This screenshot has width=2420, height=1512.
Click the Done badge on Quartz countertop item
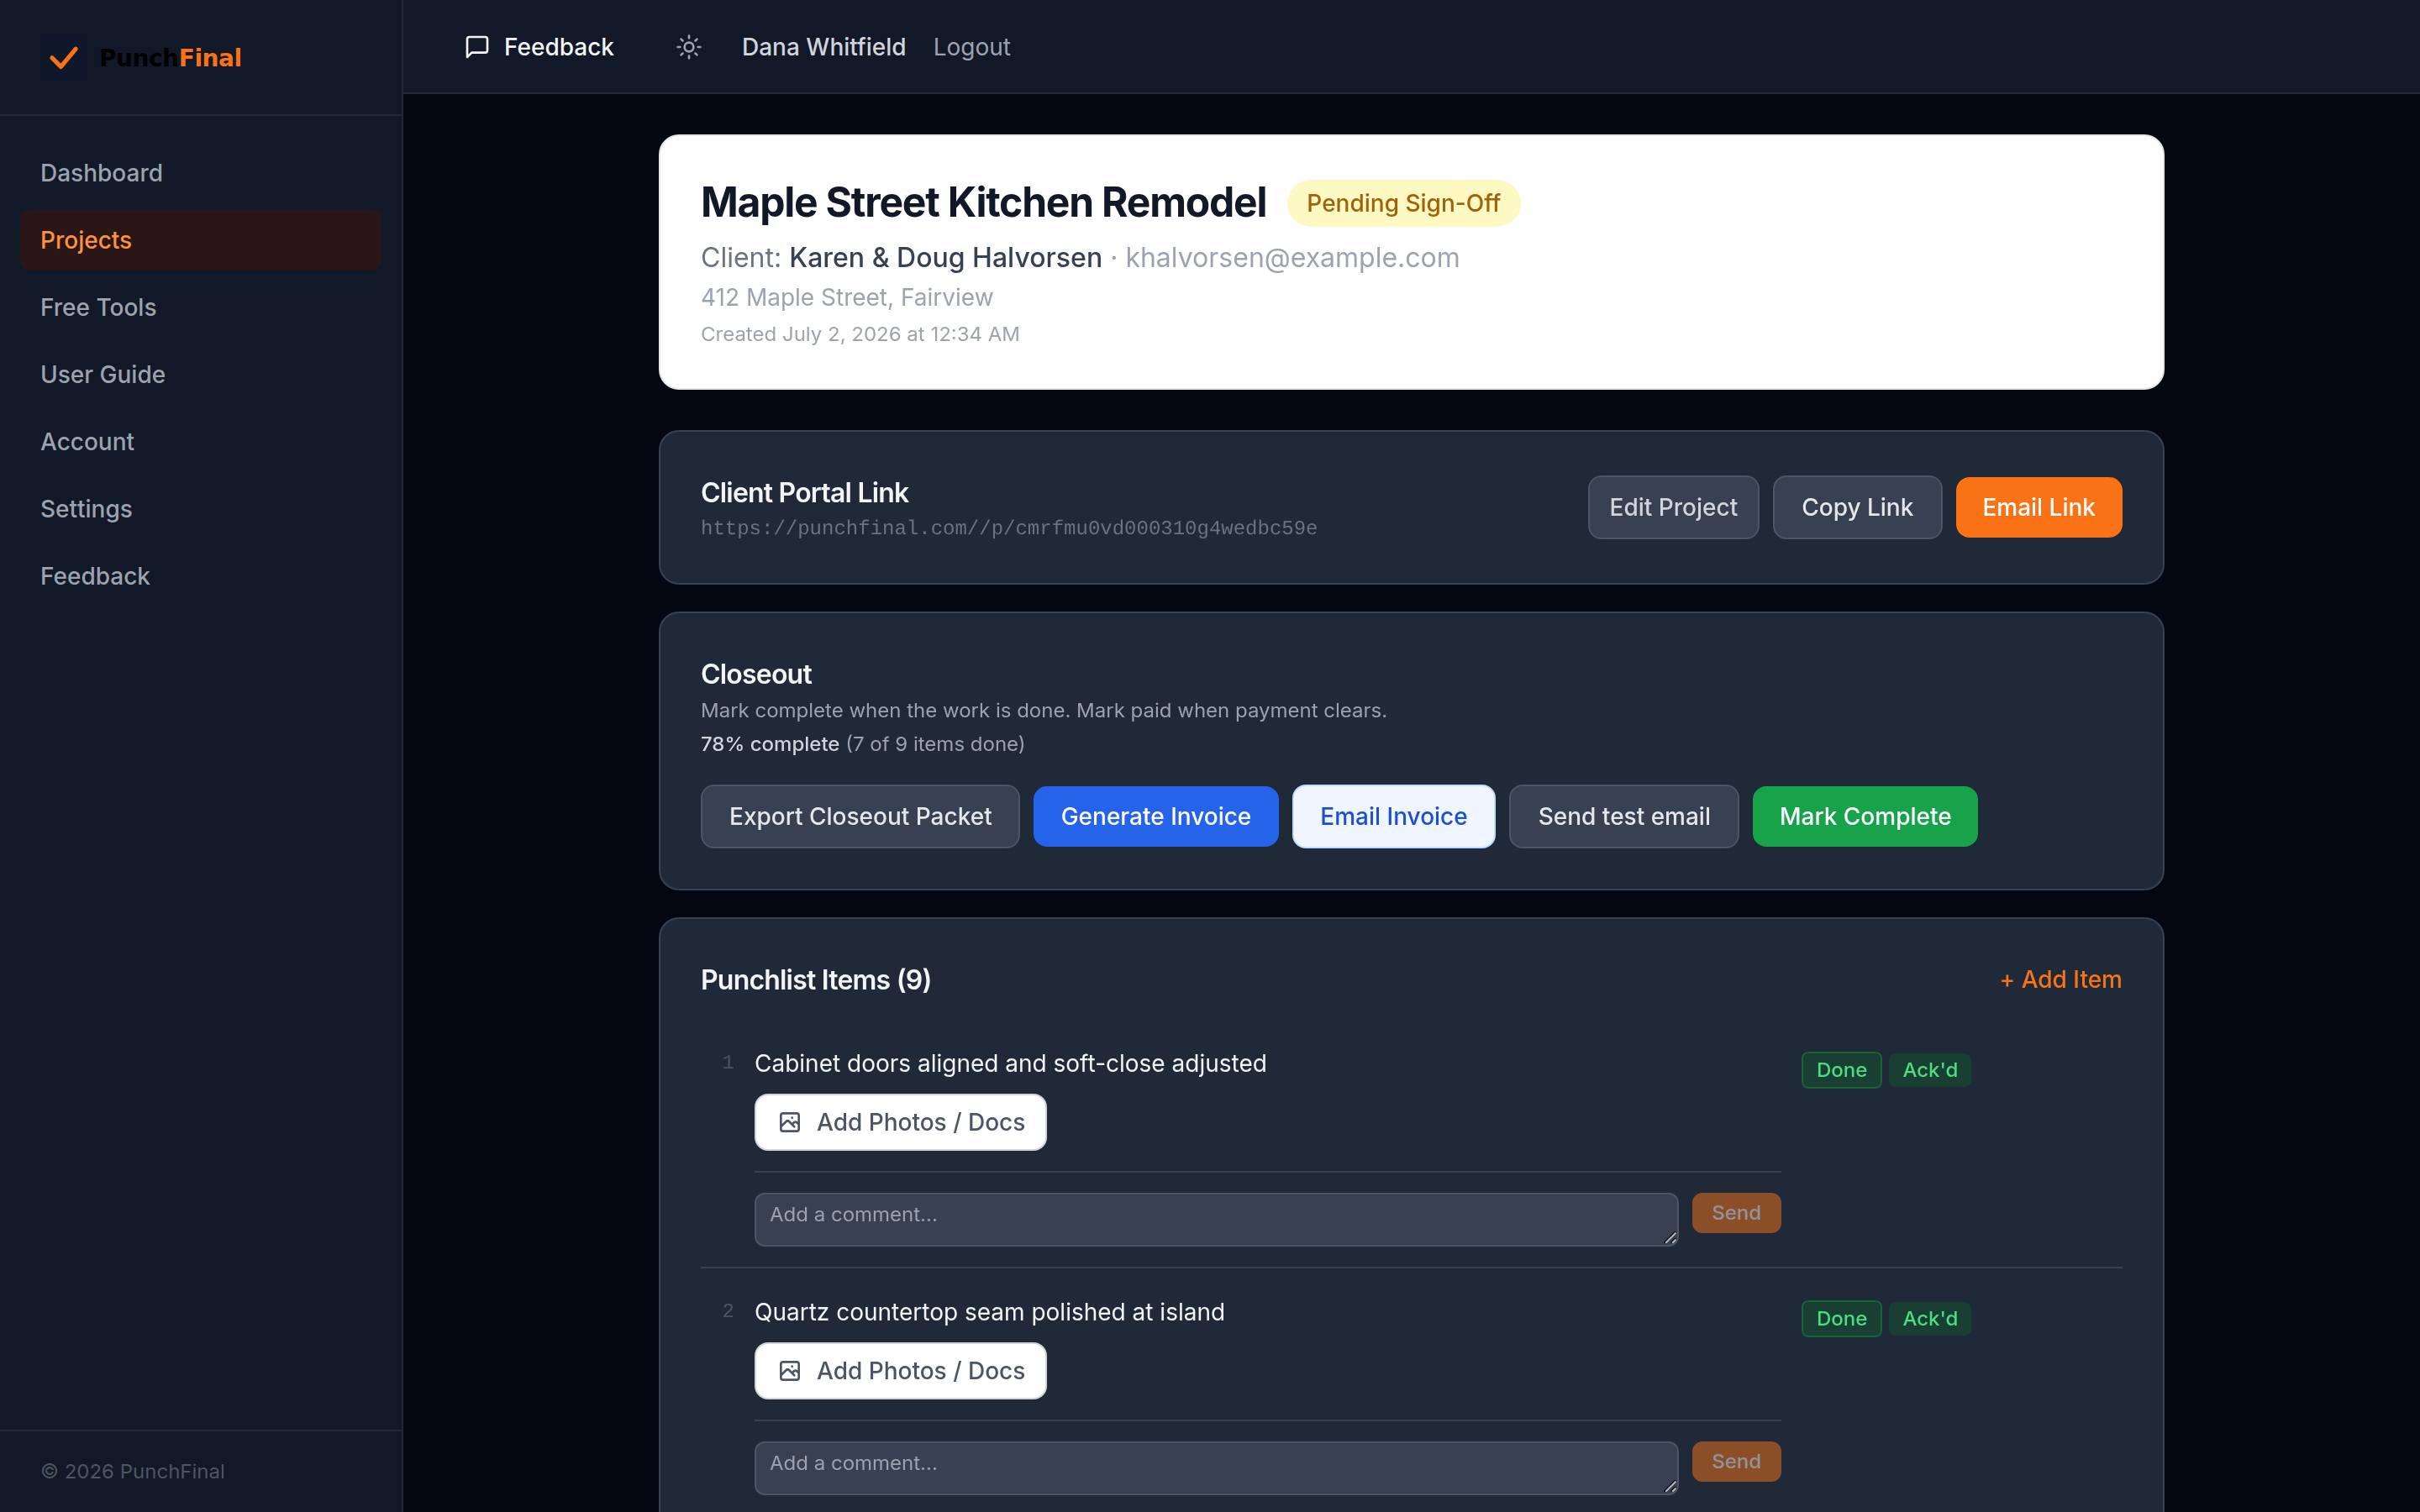pos(1841,1319)
